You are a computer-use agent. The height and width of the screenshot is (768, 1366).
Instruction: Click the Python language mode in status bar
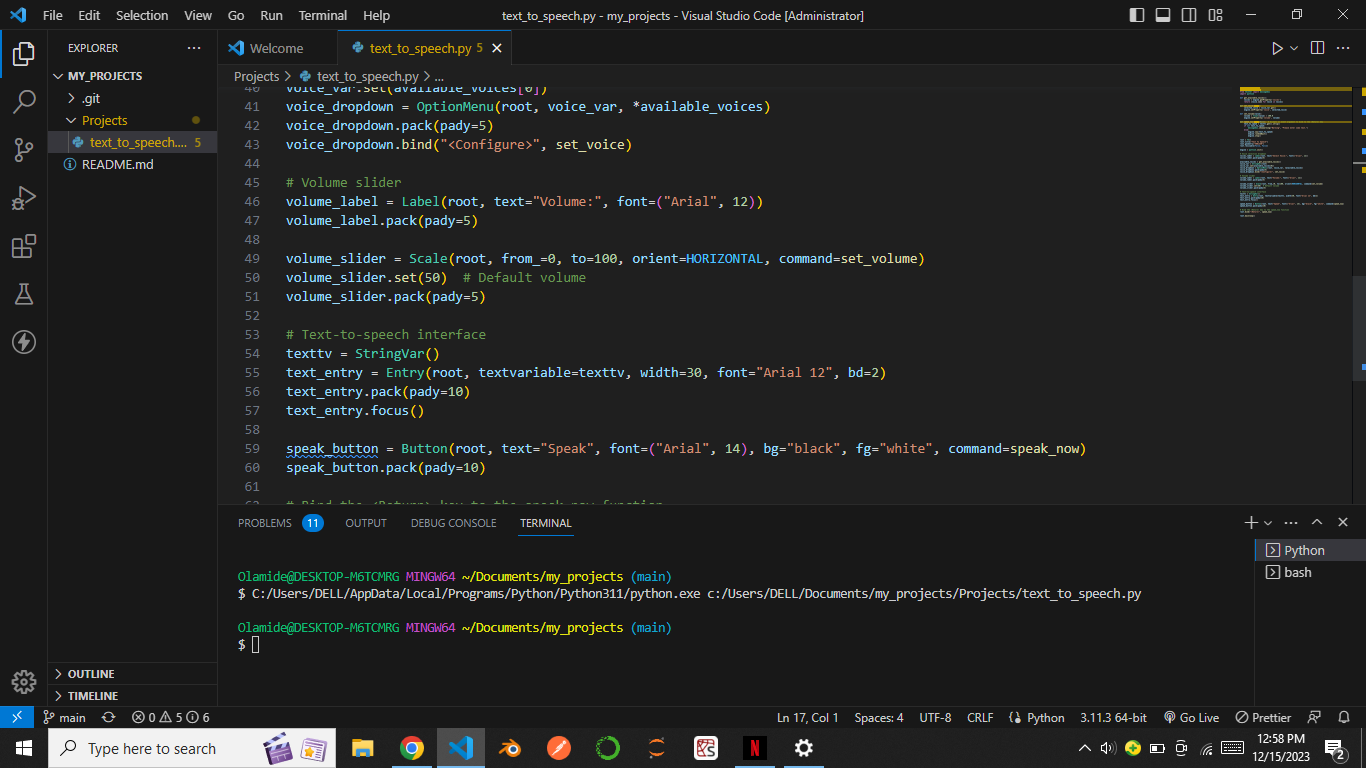[x=1037, y=718]
